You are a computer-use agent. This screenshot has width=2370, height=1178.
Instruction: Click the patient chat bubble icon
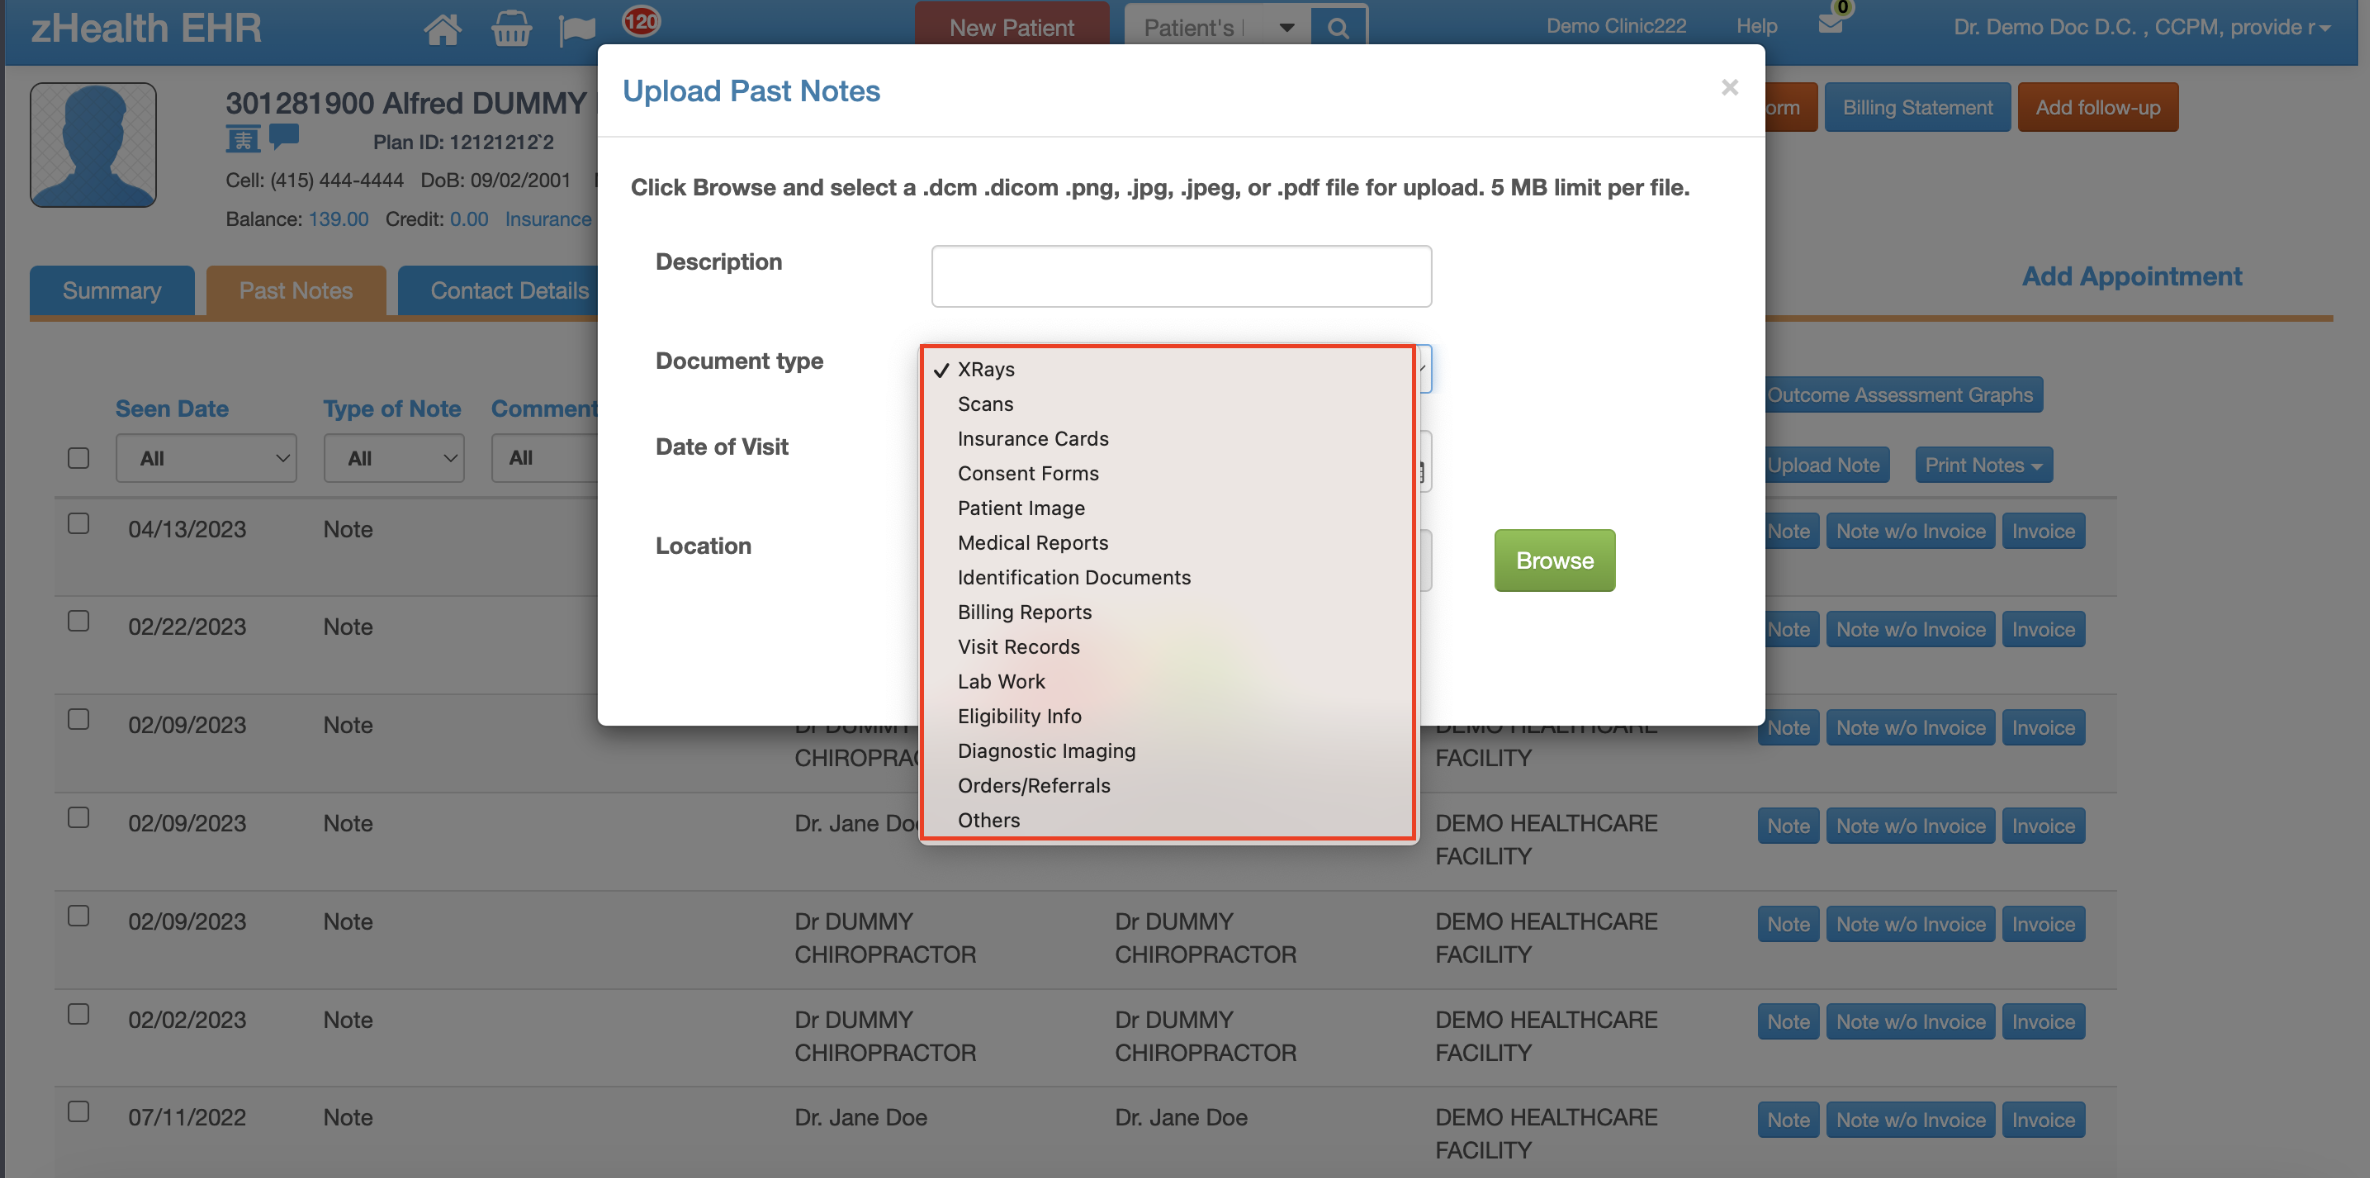point(284,136)
